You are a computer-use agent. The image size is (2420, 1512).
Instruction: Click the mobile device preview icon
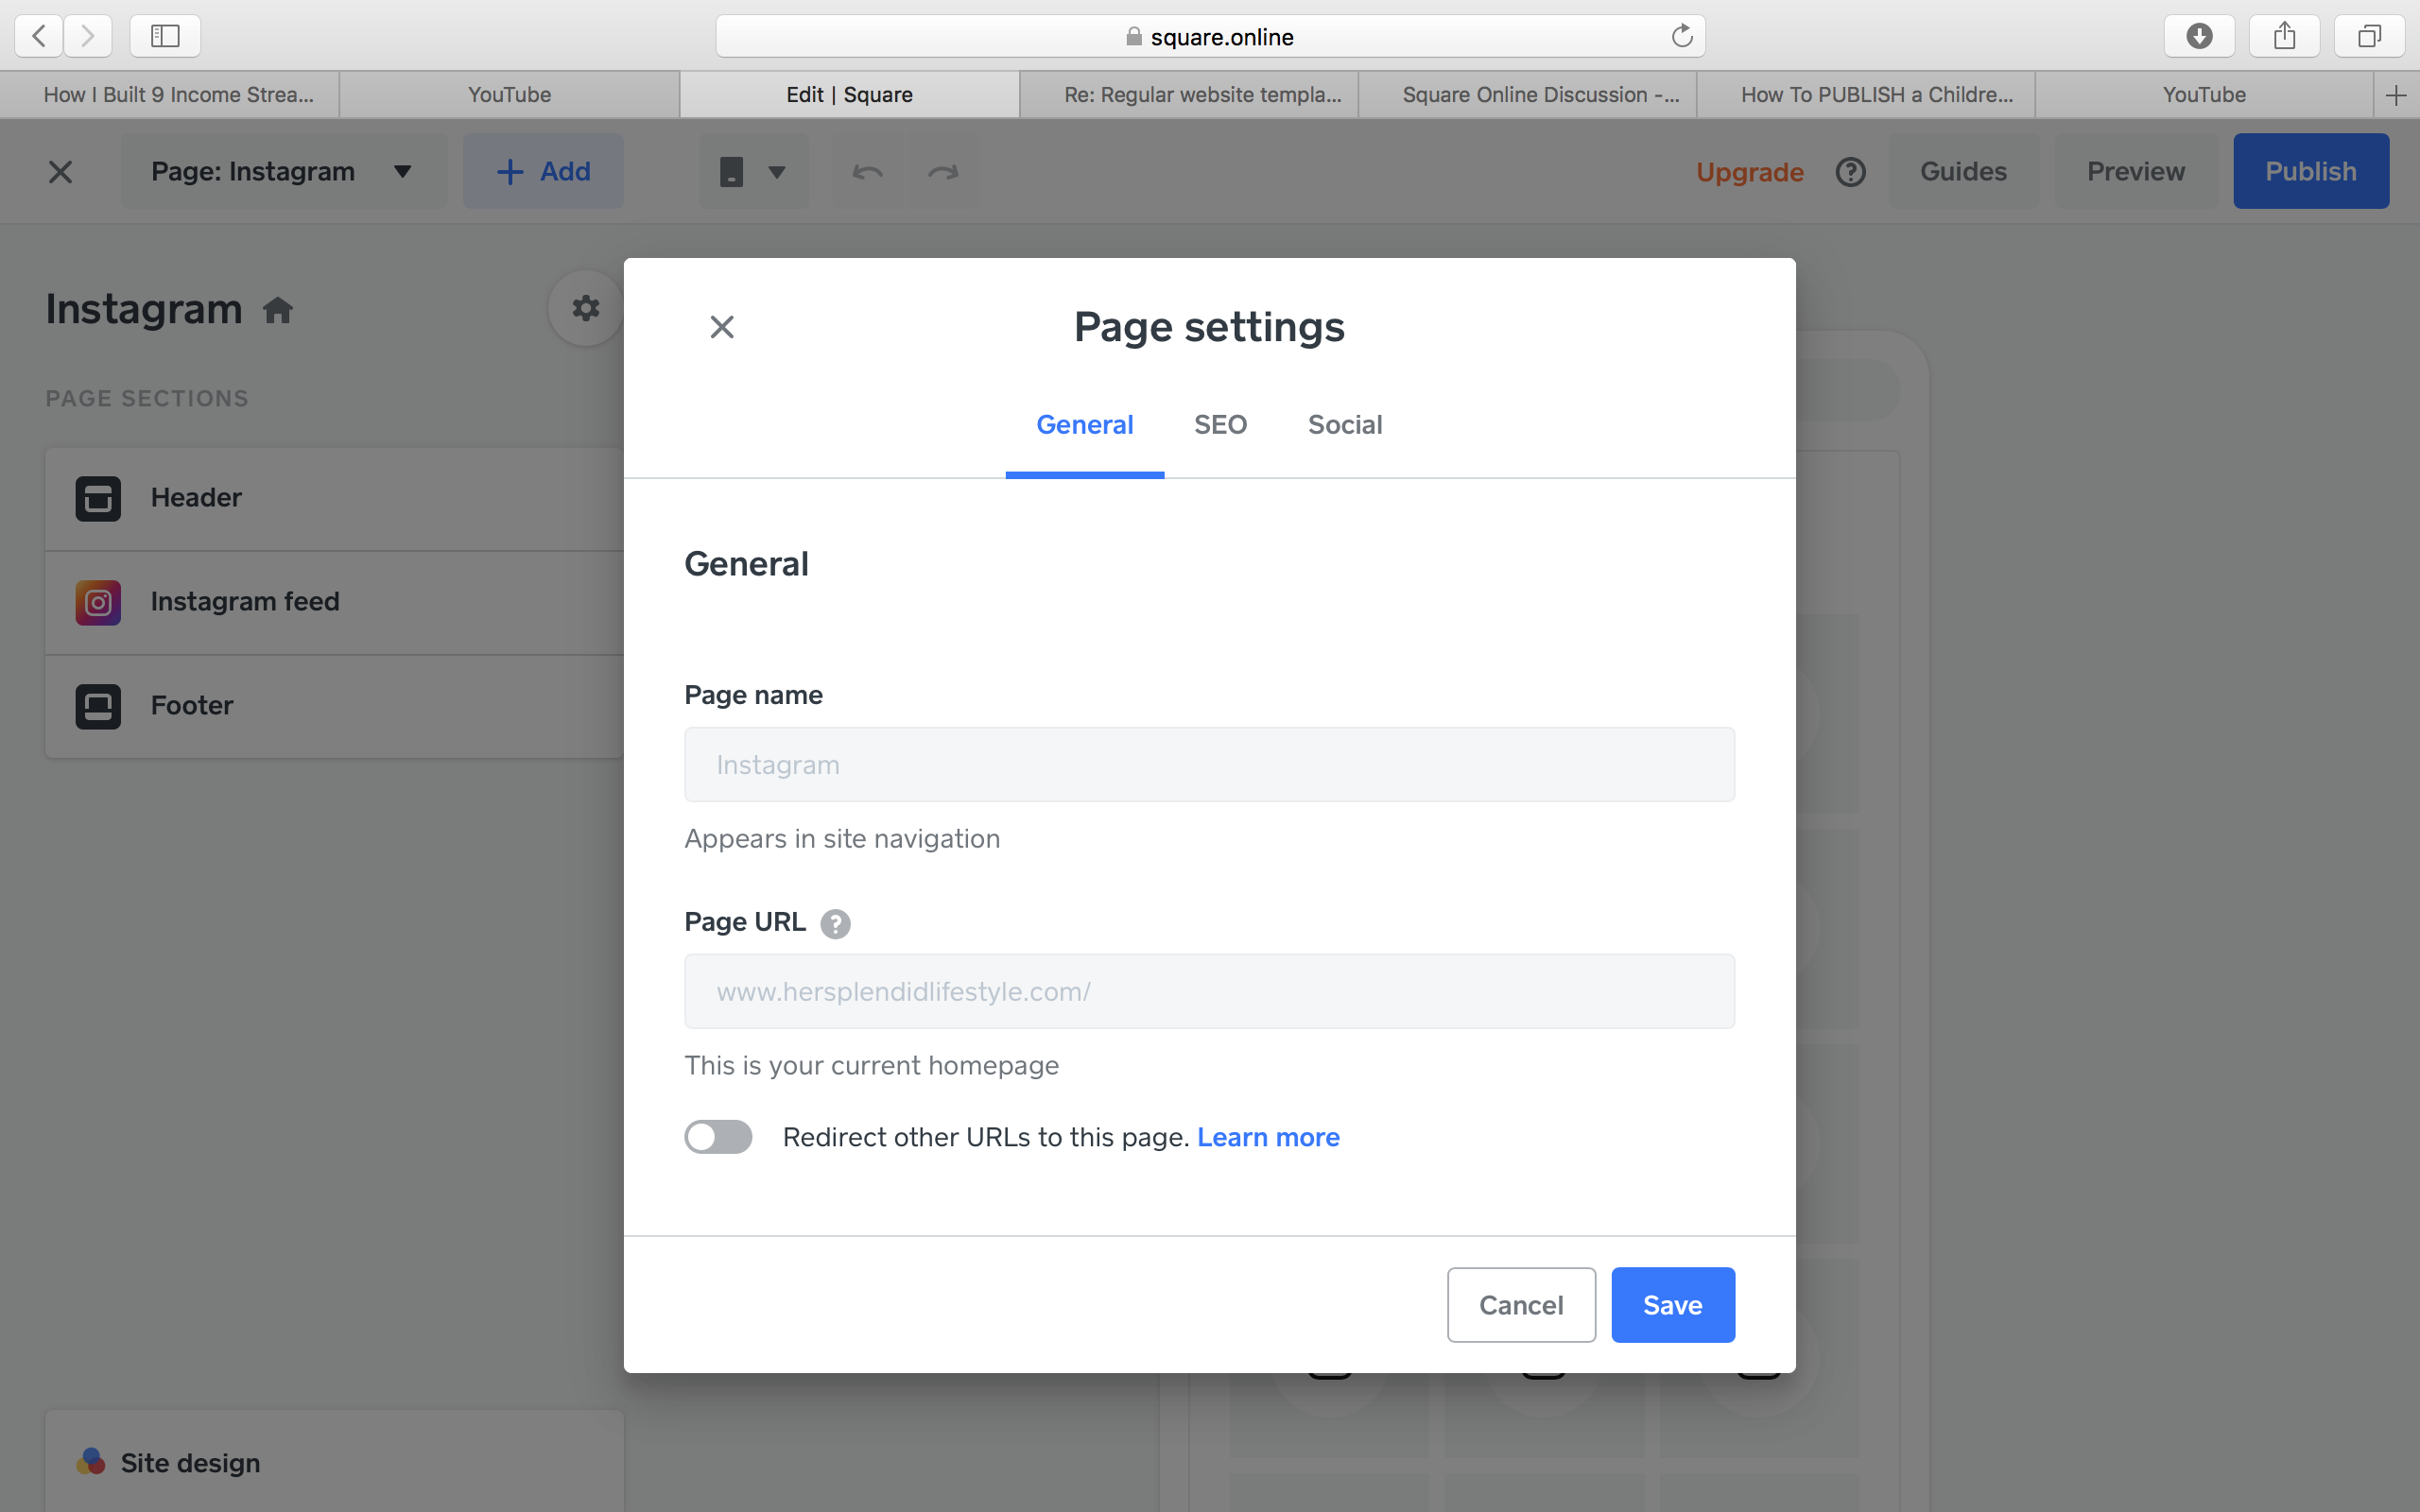coord(731,172)
